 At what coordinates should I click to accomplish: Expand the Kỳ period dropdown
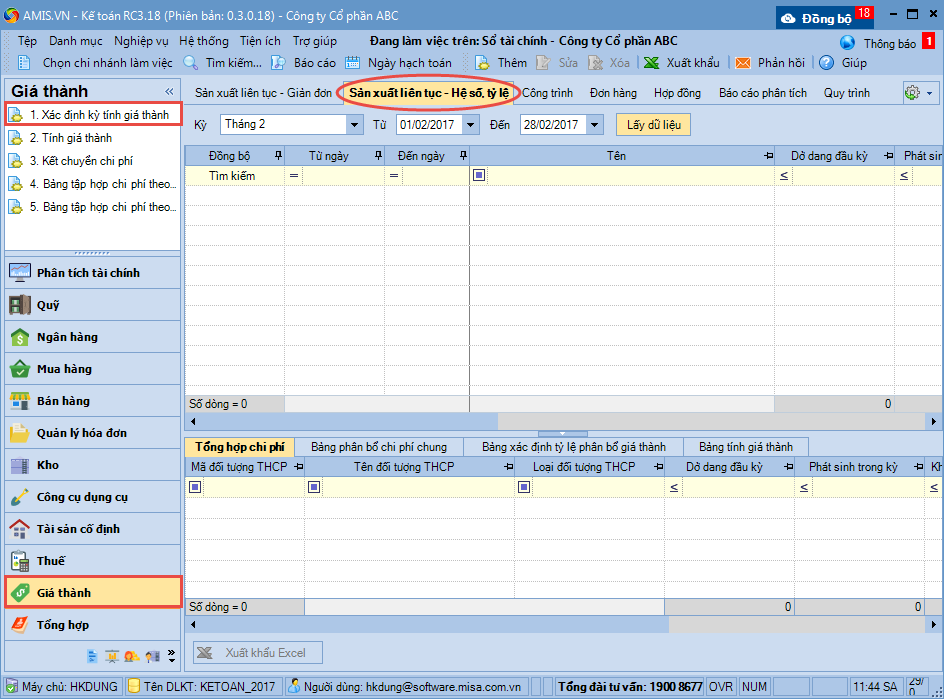pos(355,125)
